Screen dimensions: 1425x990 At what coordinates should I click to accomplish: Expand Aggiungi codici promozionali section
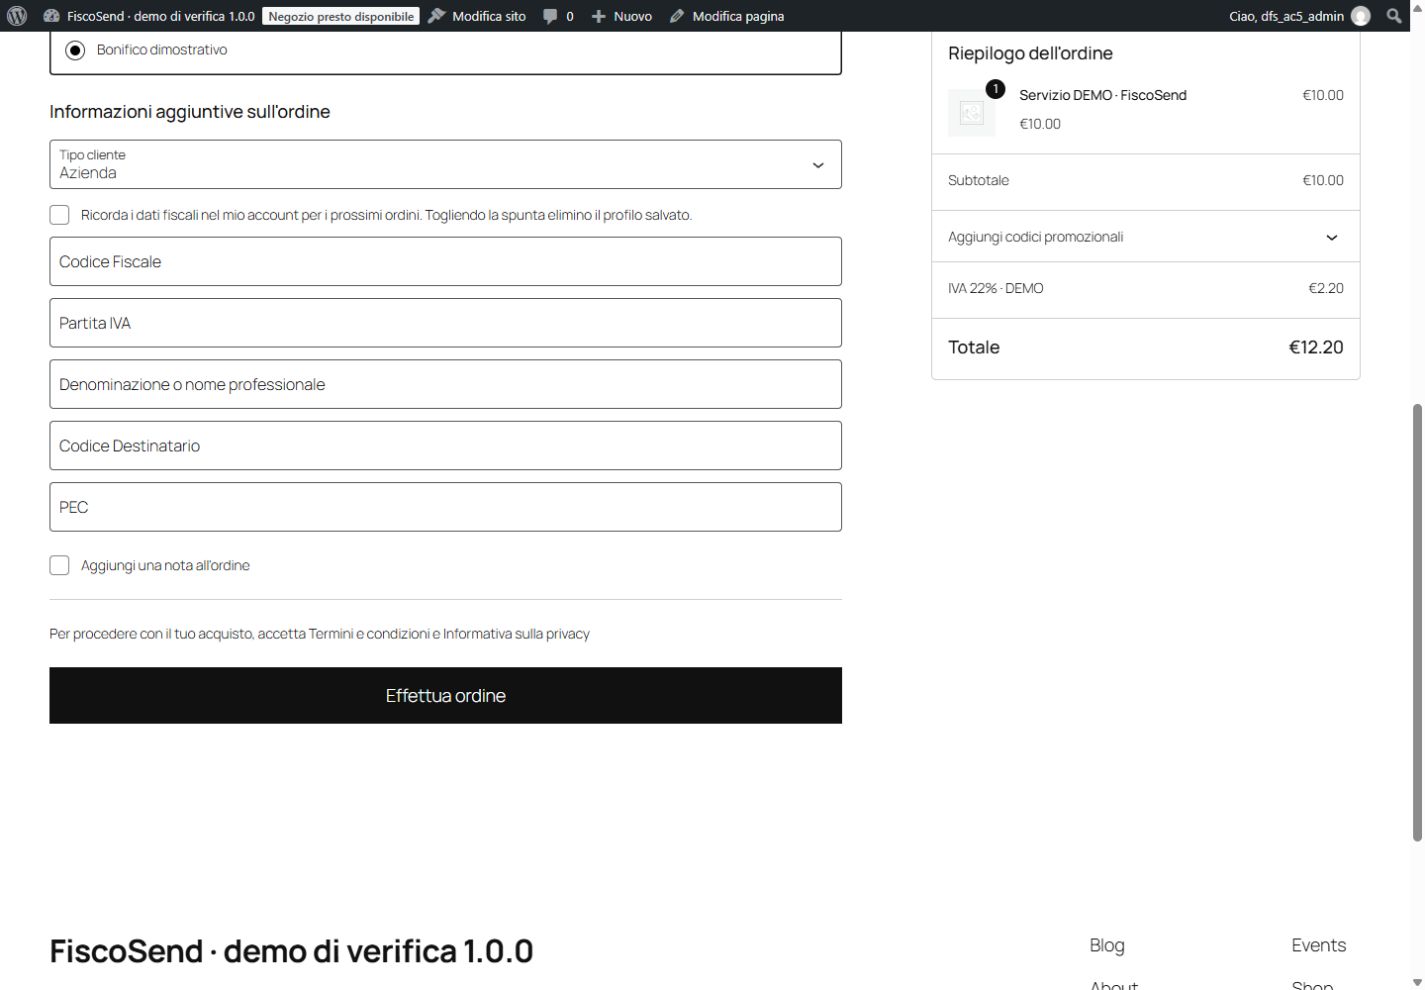click(1145, 237)
